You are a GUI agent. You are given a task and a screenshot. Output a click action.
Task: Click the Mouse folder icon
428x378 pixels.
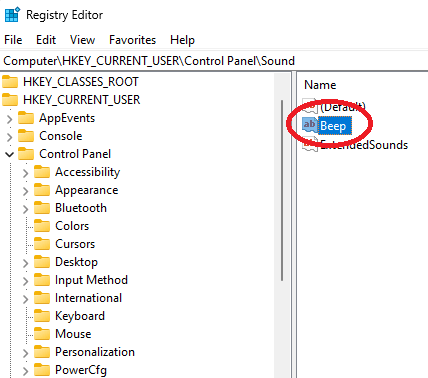point(42,334)
